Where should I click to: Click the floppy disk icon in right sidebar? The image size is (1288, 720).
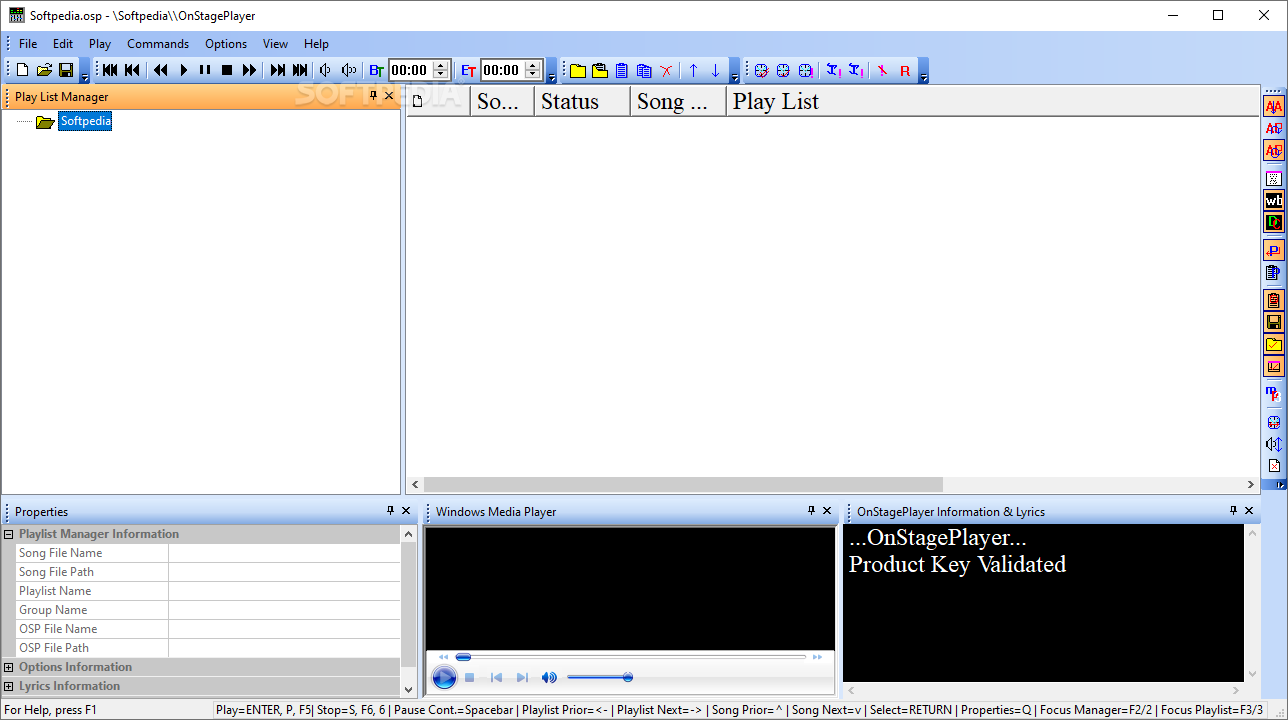pos(1273,322)
